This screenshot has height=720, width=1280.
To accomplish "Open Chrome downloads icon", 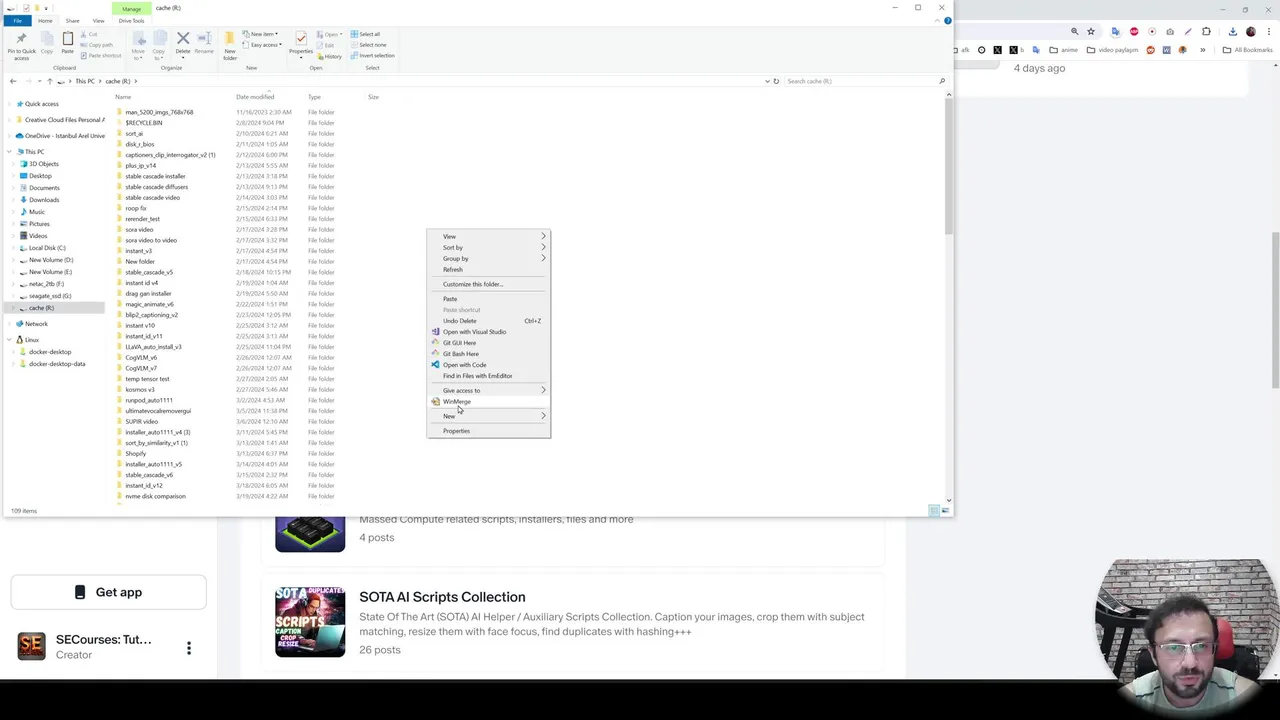I will click(x=1232, y=32).
